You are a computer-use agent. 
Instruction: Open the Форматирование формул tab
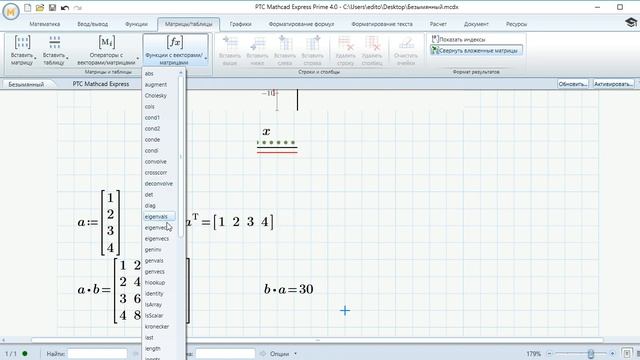[301, 24]
